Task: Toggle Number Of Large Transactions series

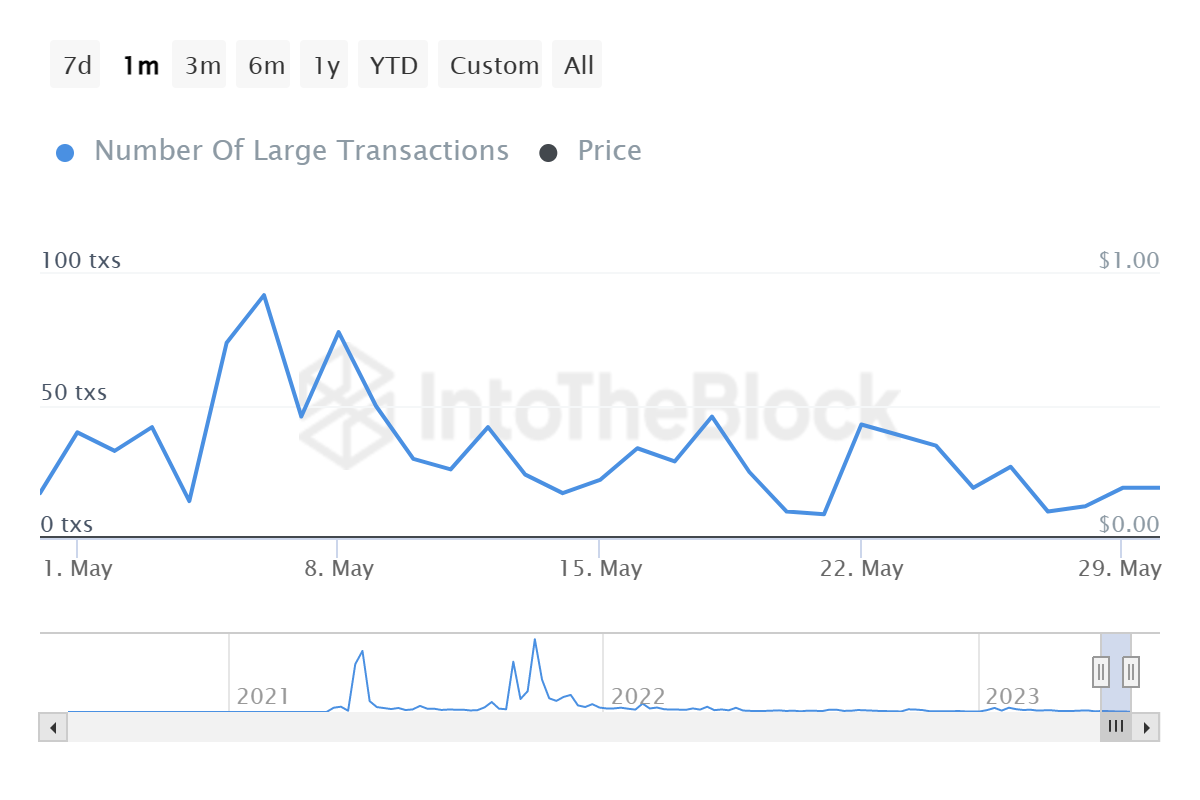Action: pos(301,151)
